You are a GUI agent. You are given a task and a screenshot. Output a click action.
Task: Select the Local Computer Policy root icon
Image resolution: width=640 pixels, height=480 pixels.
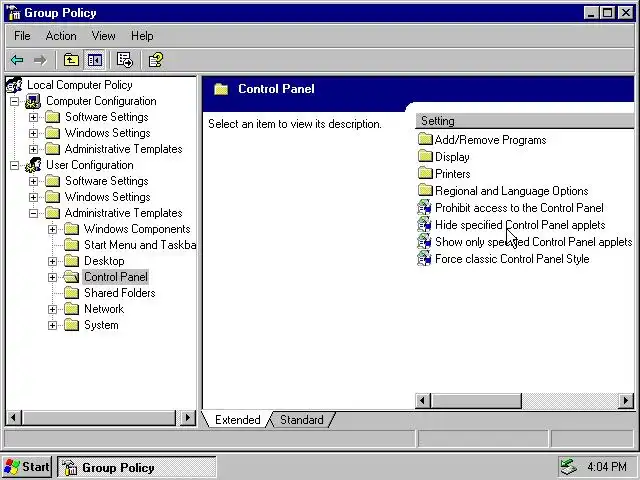click(x=14, y=85)
